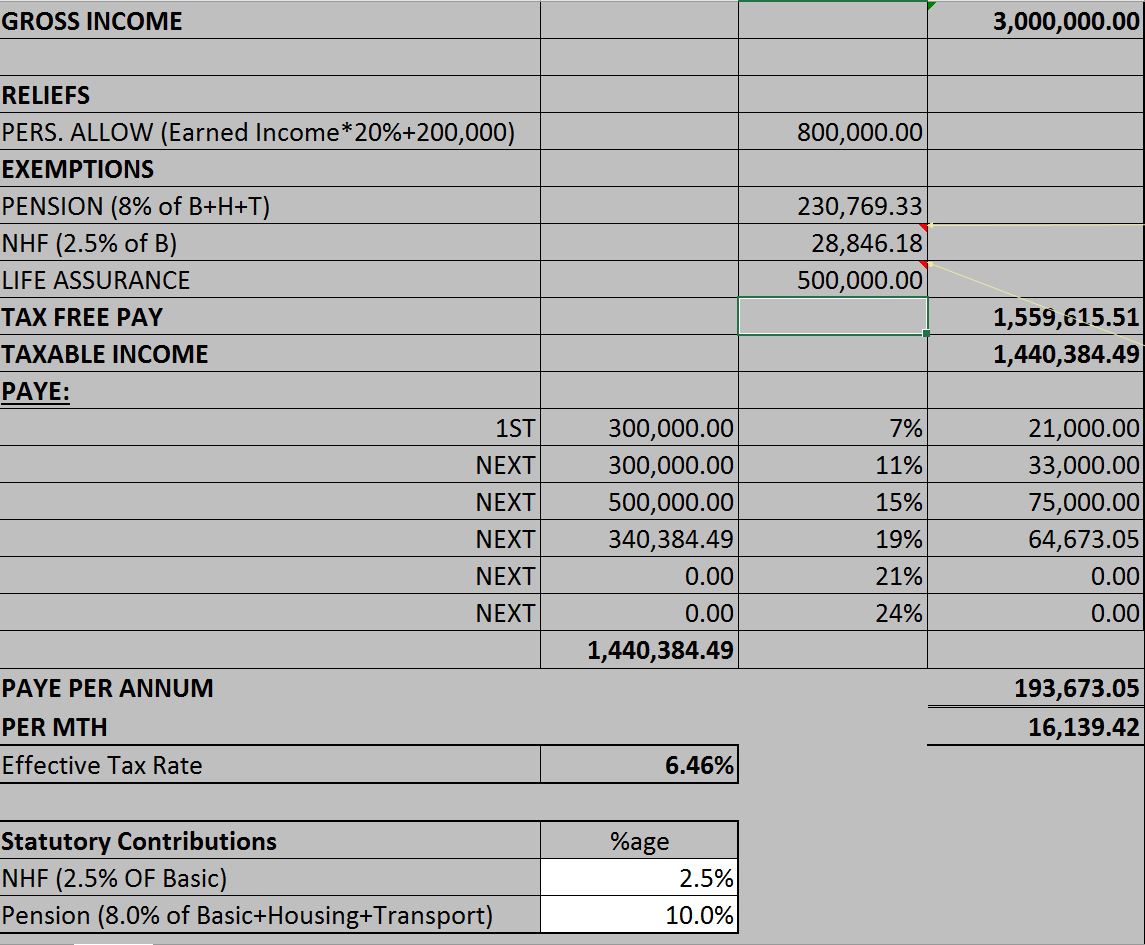
Task: Select the Taxable Income result in the last column
Action: 1065,354
